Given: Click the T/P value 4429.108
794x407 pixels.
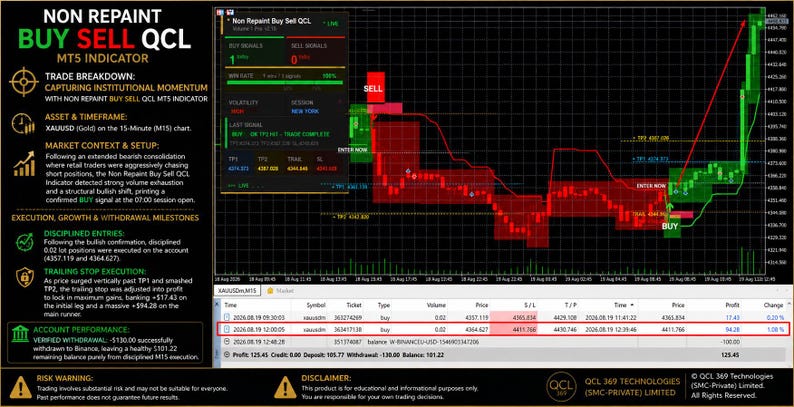Looking at the screenshot, I should click(x=566, y=317).
